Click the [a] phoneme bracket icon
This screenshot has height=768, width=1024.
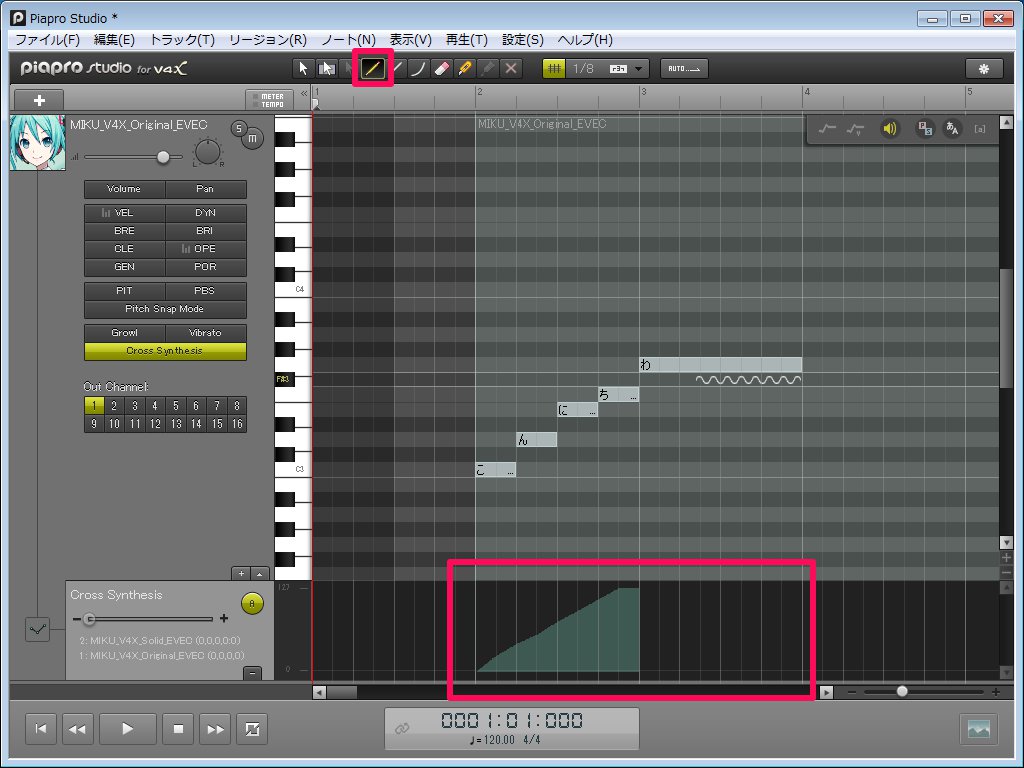[x=980, y=129]
